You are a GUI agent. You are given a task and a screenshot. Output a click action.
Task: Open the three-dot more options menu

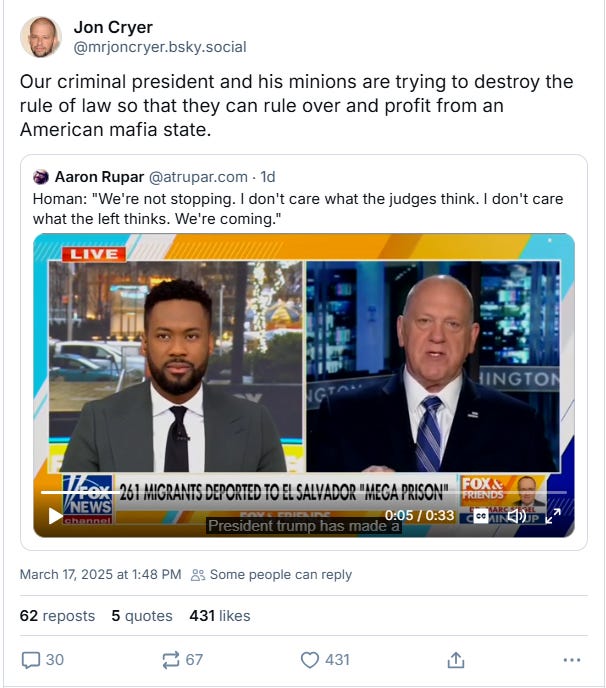click(572, 660)
